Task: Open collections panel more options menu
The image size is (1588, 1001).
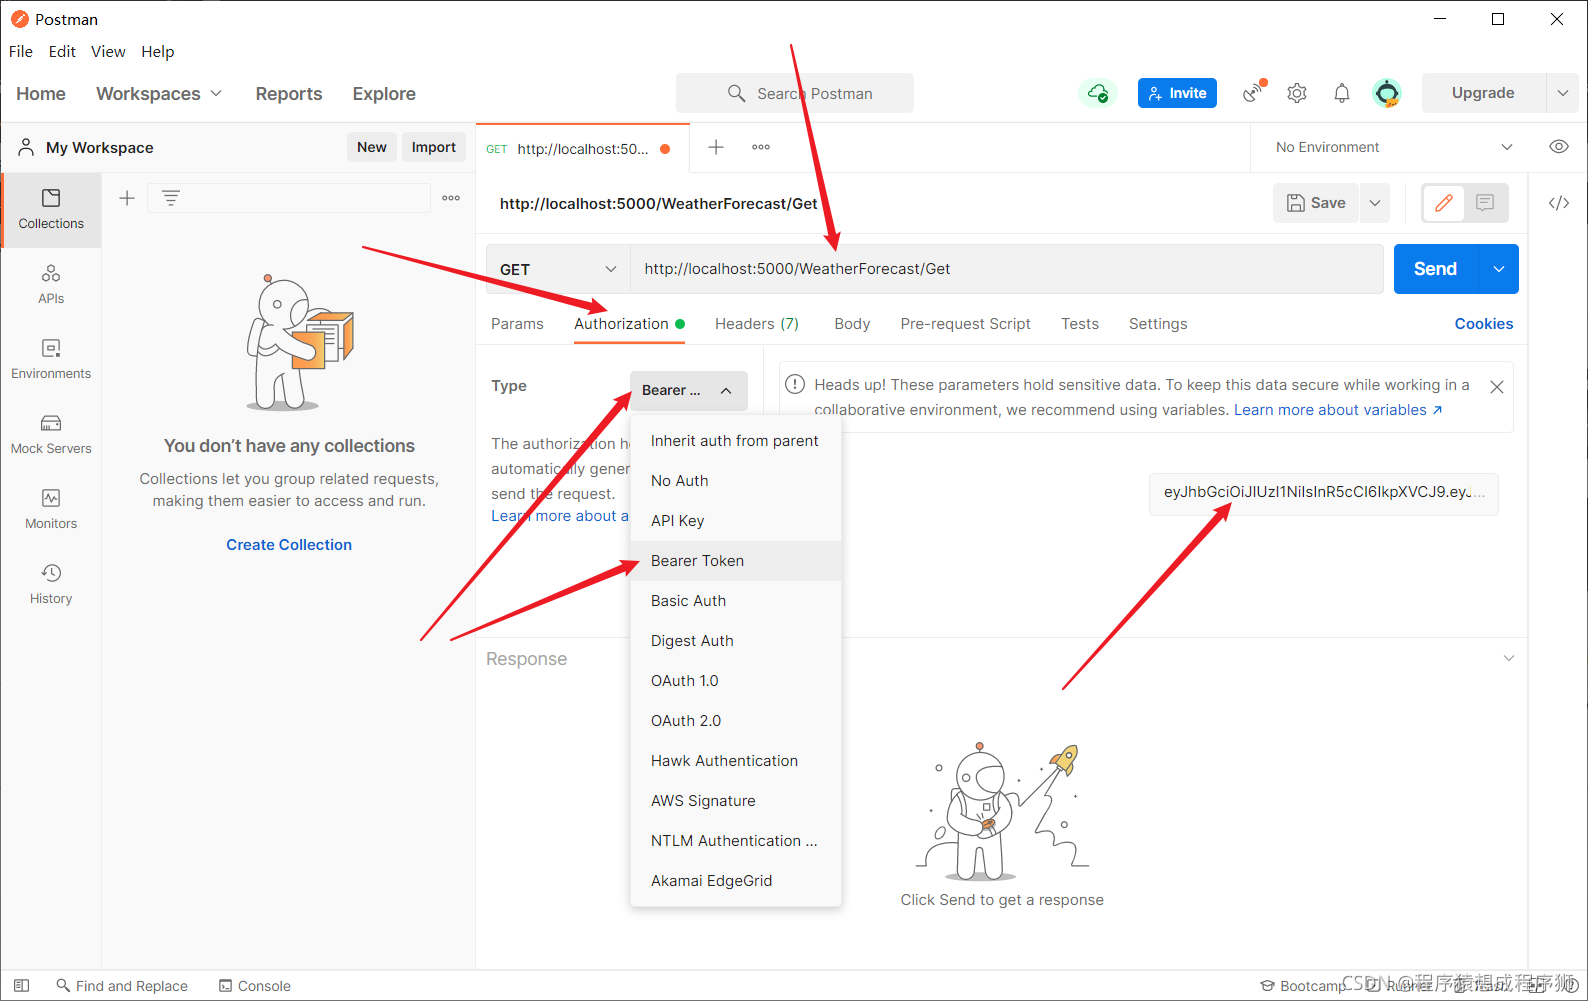Action: pyautogui.click(x=451, y=198)
